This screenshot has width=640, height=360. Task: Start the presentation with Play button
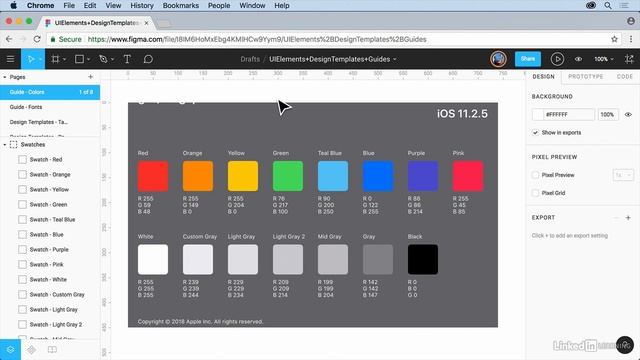coord(557,59)
